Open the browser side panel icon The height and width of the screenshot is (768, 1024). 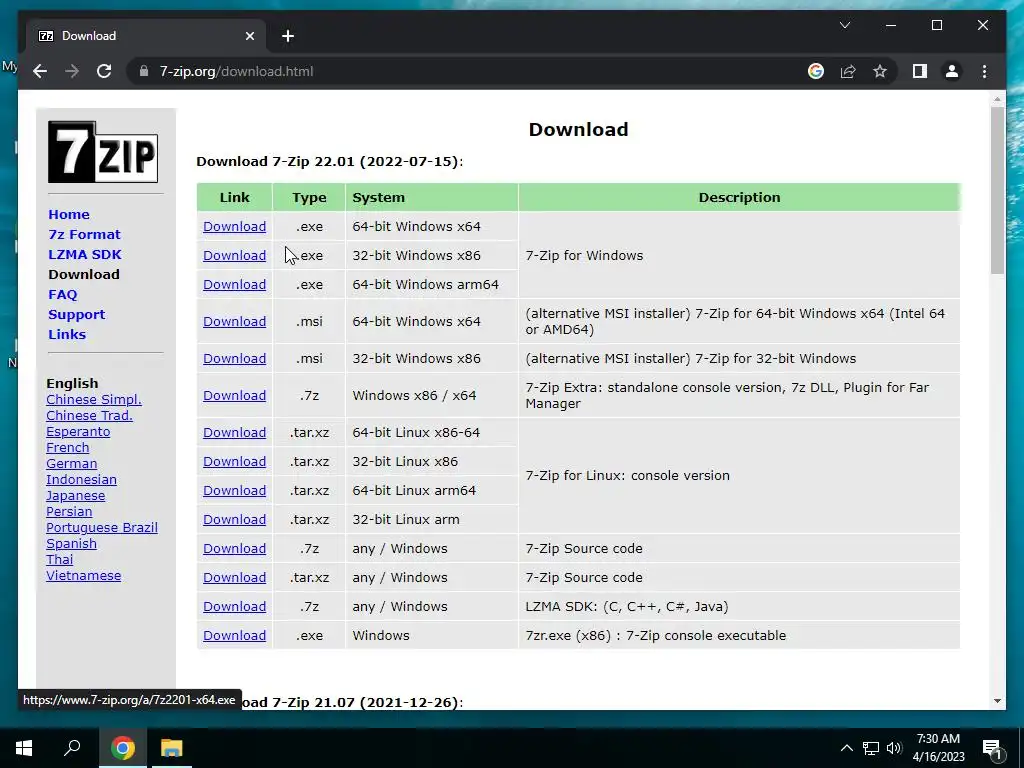pyautogui.click(x=920, y=71)
